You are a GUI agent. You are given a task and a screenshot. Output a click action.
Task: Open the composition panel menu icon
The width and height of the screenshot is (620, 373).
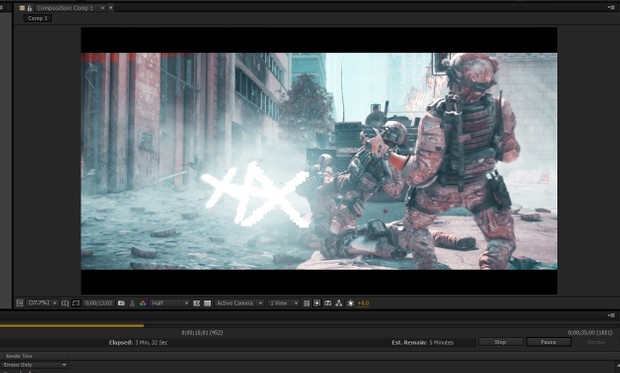(x=611, y=8)
